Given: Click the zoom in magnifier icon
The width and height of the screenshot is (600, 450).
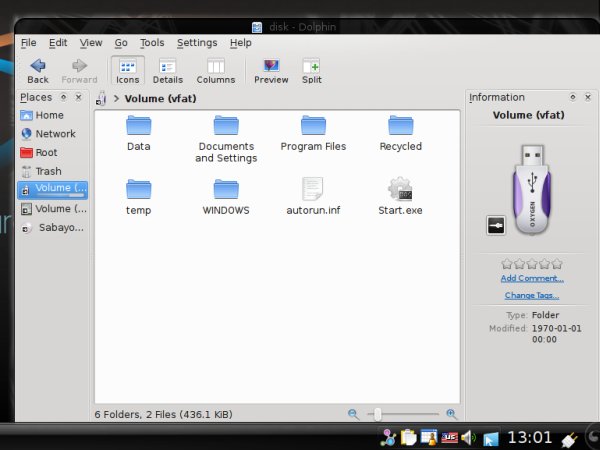Looking at the screenshot, I should 452,414.
